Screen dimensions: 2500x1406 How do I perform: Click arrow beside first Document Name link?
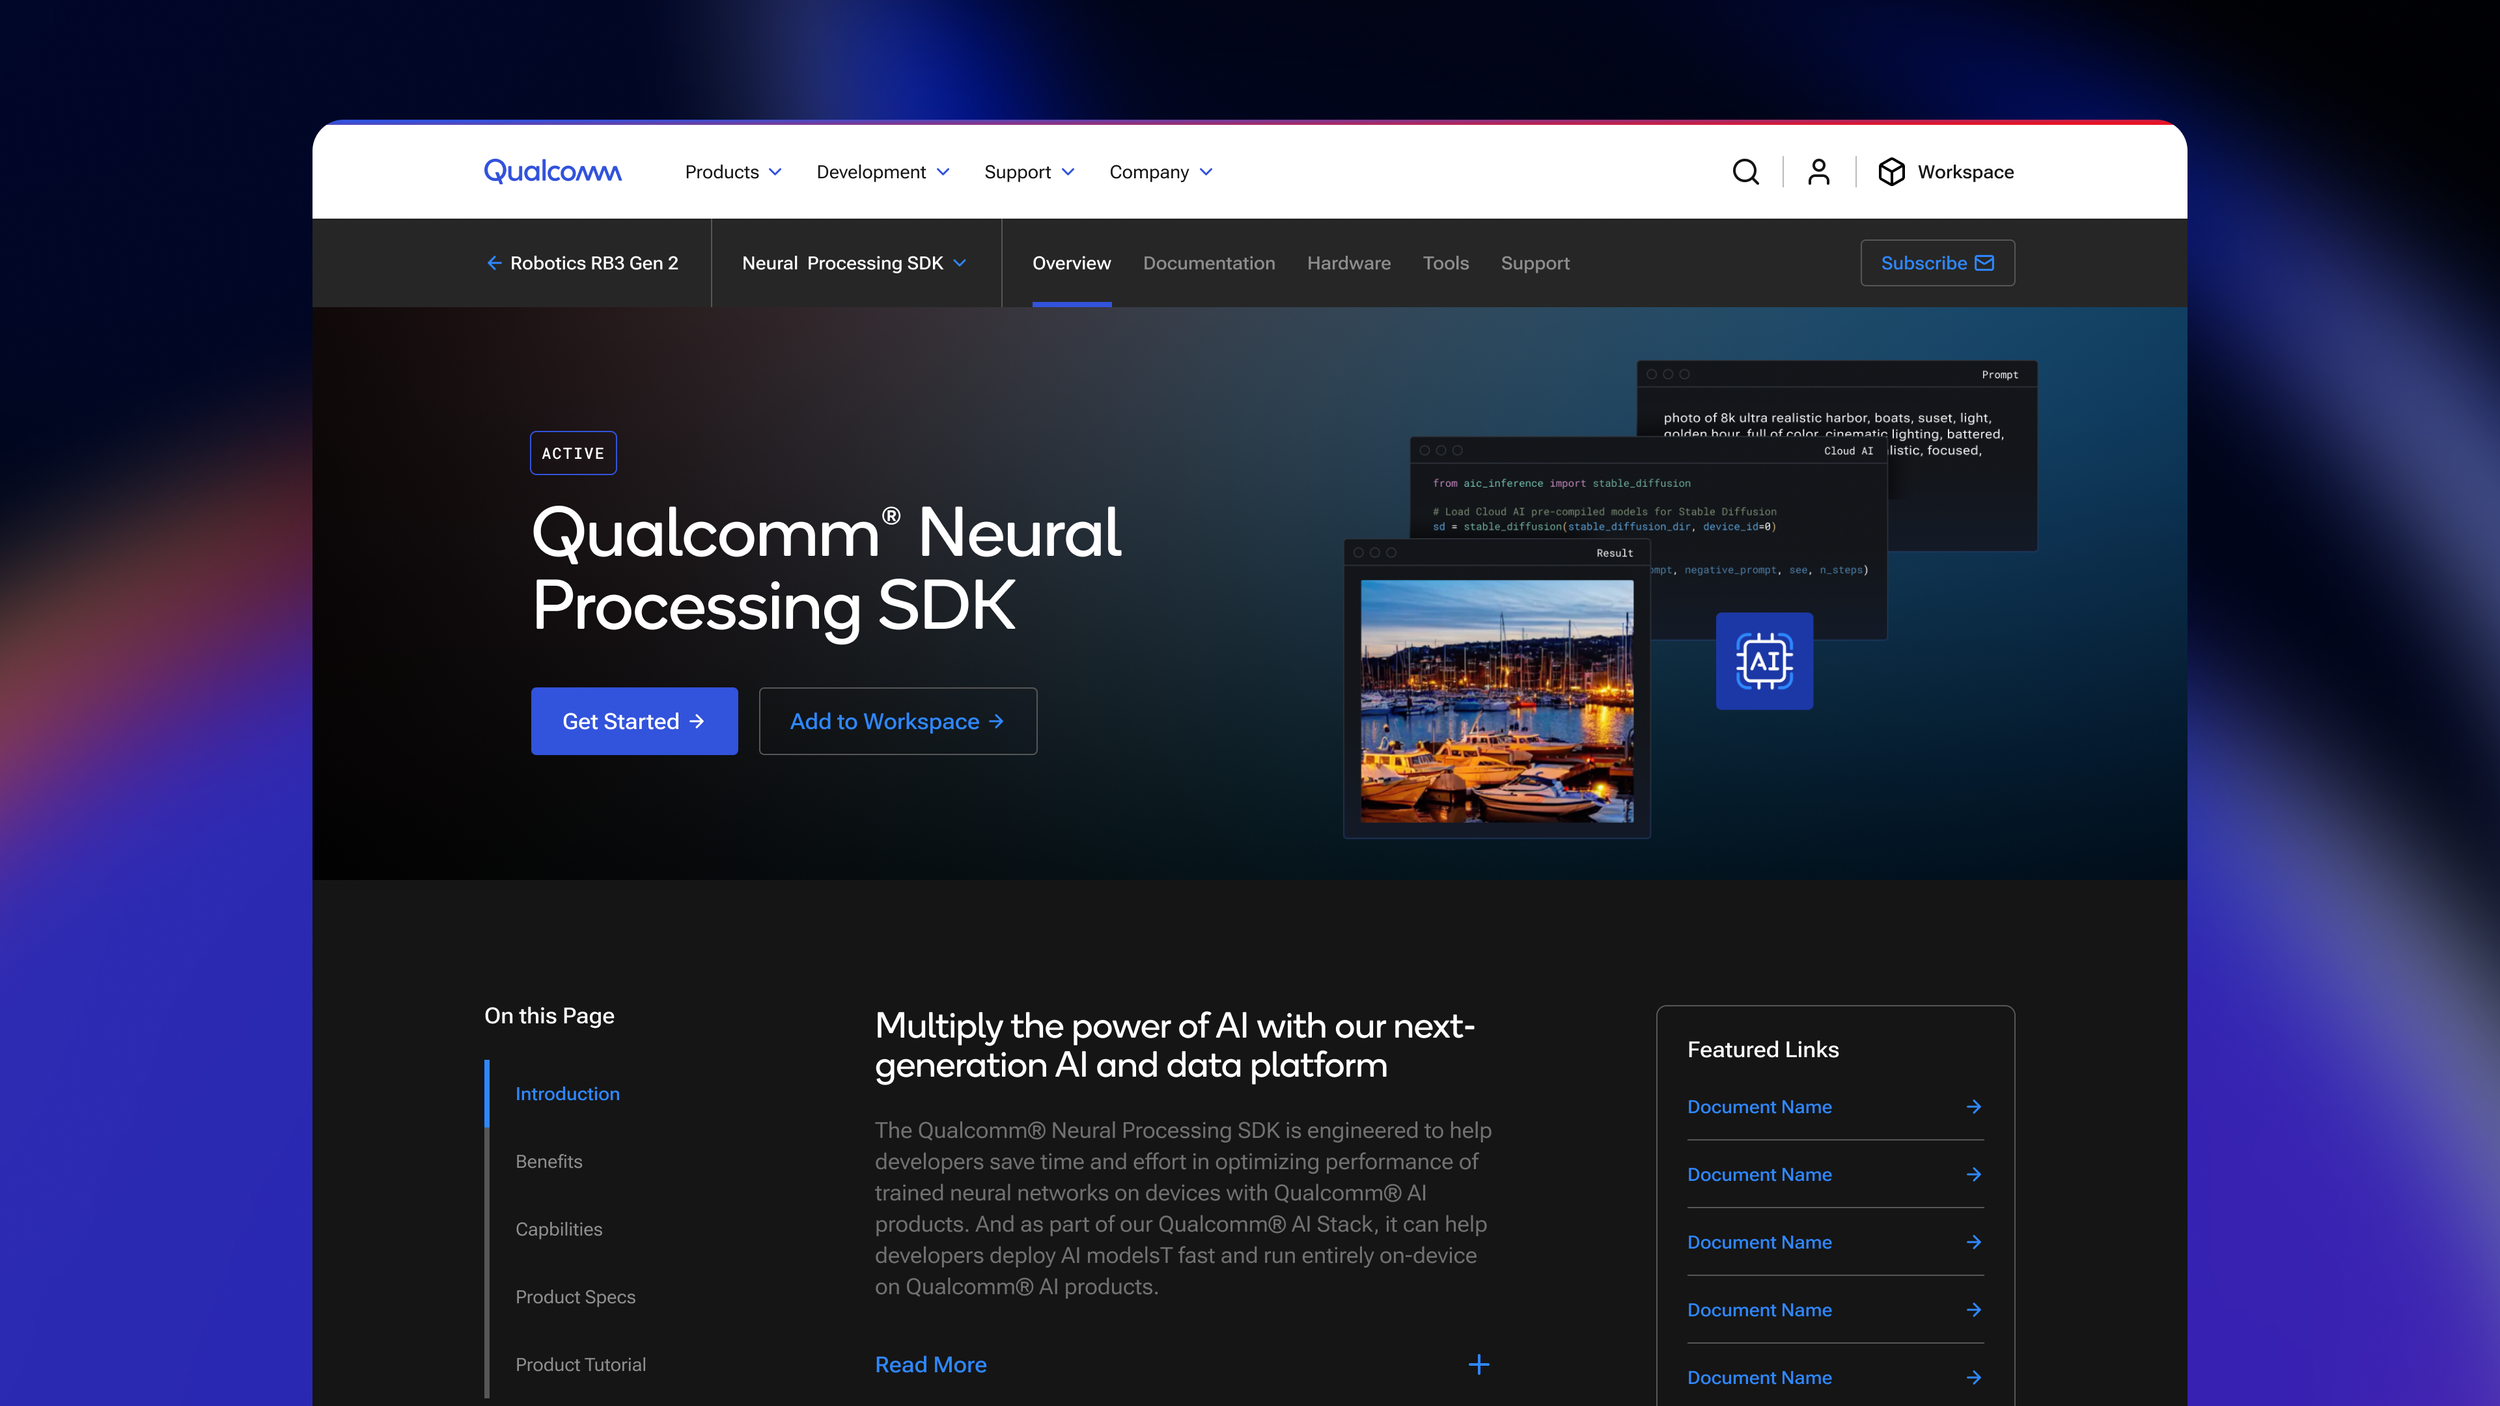[1973, 1107]
